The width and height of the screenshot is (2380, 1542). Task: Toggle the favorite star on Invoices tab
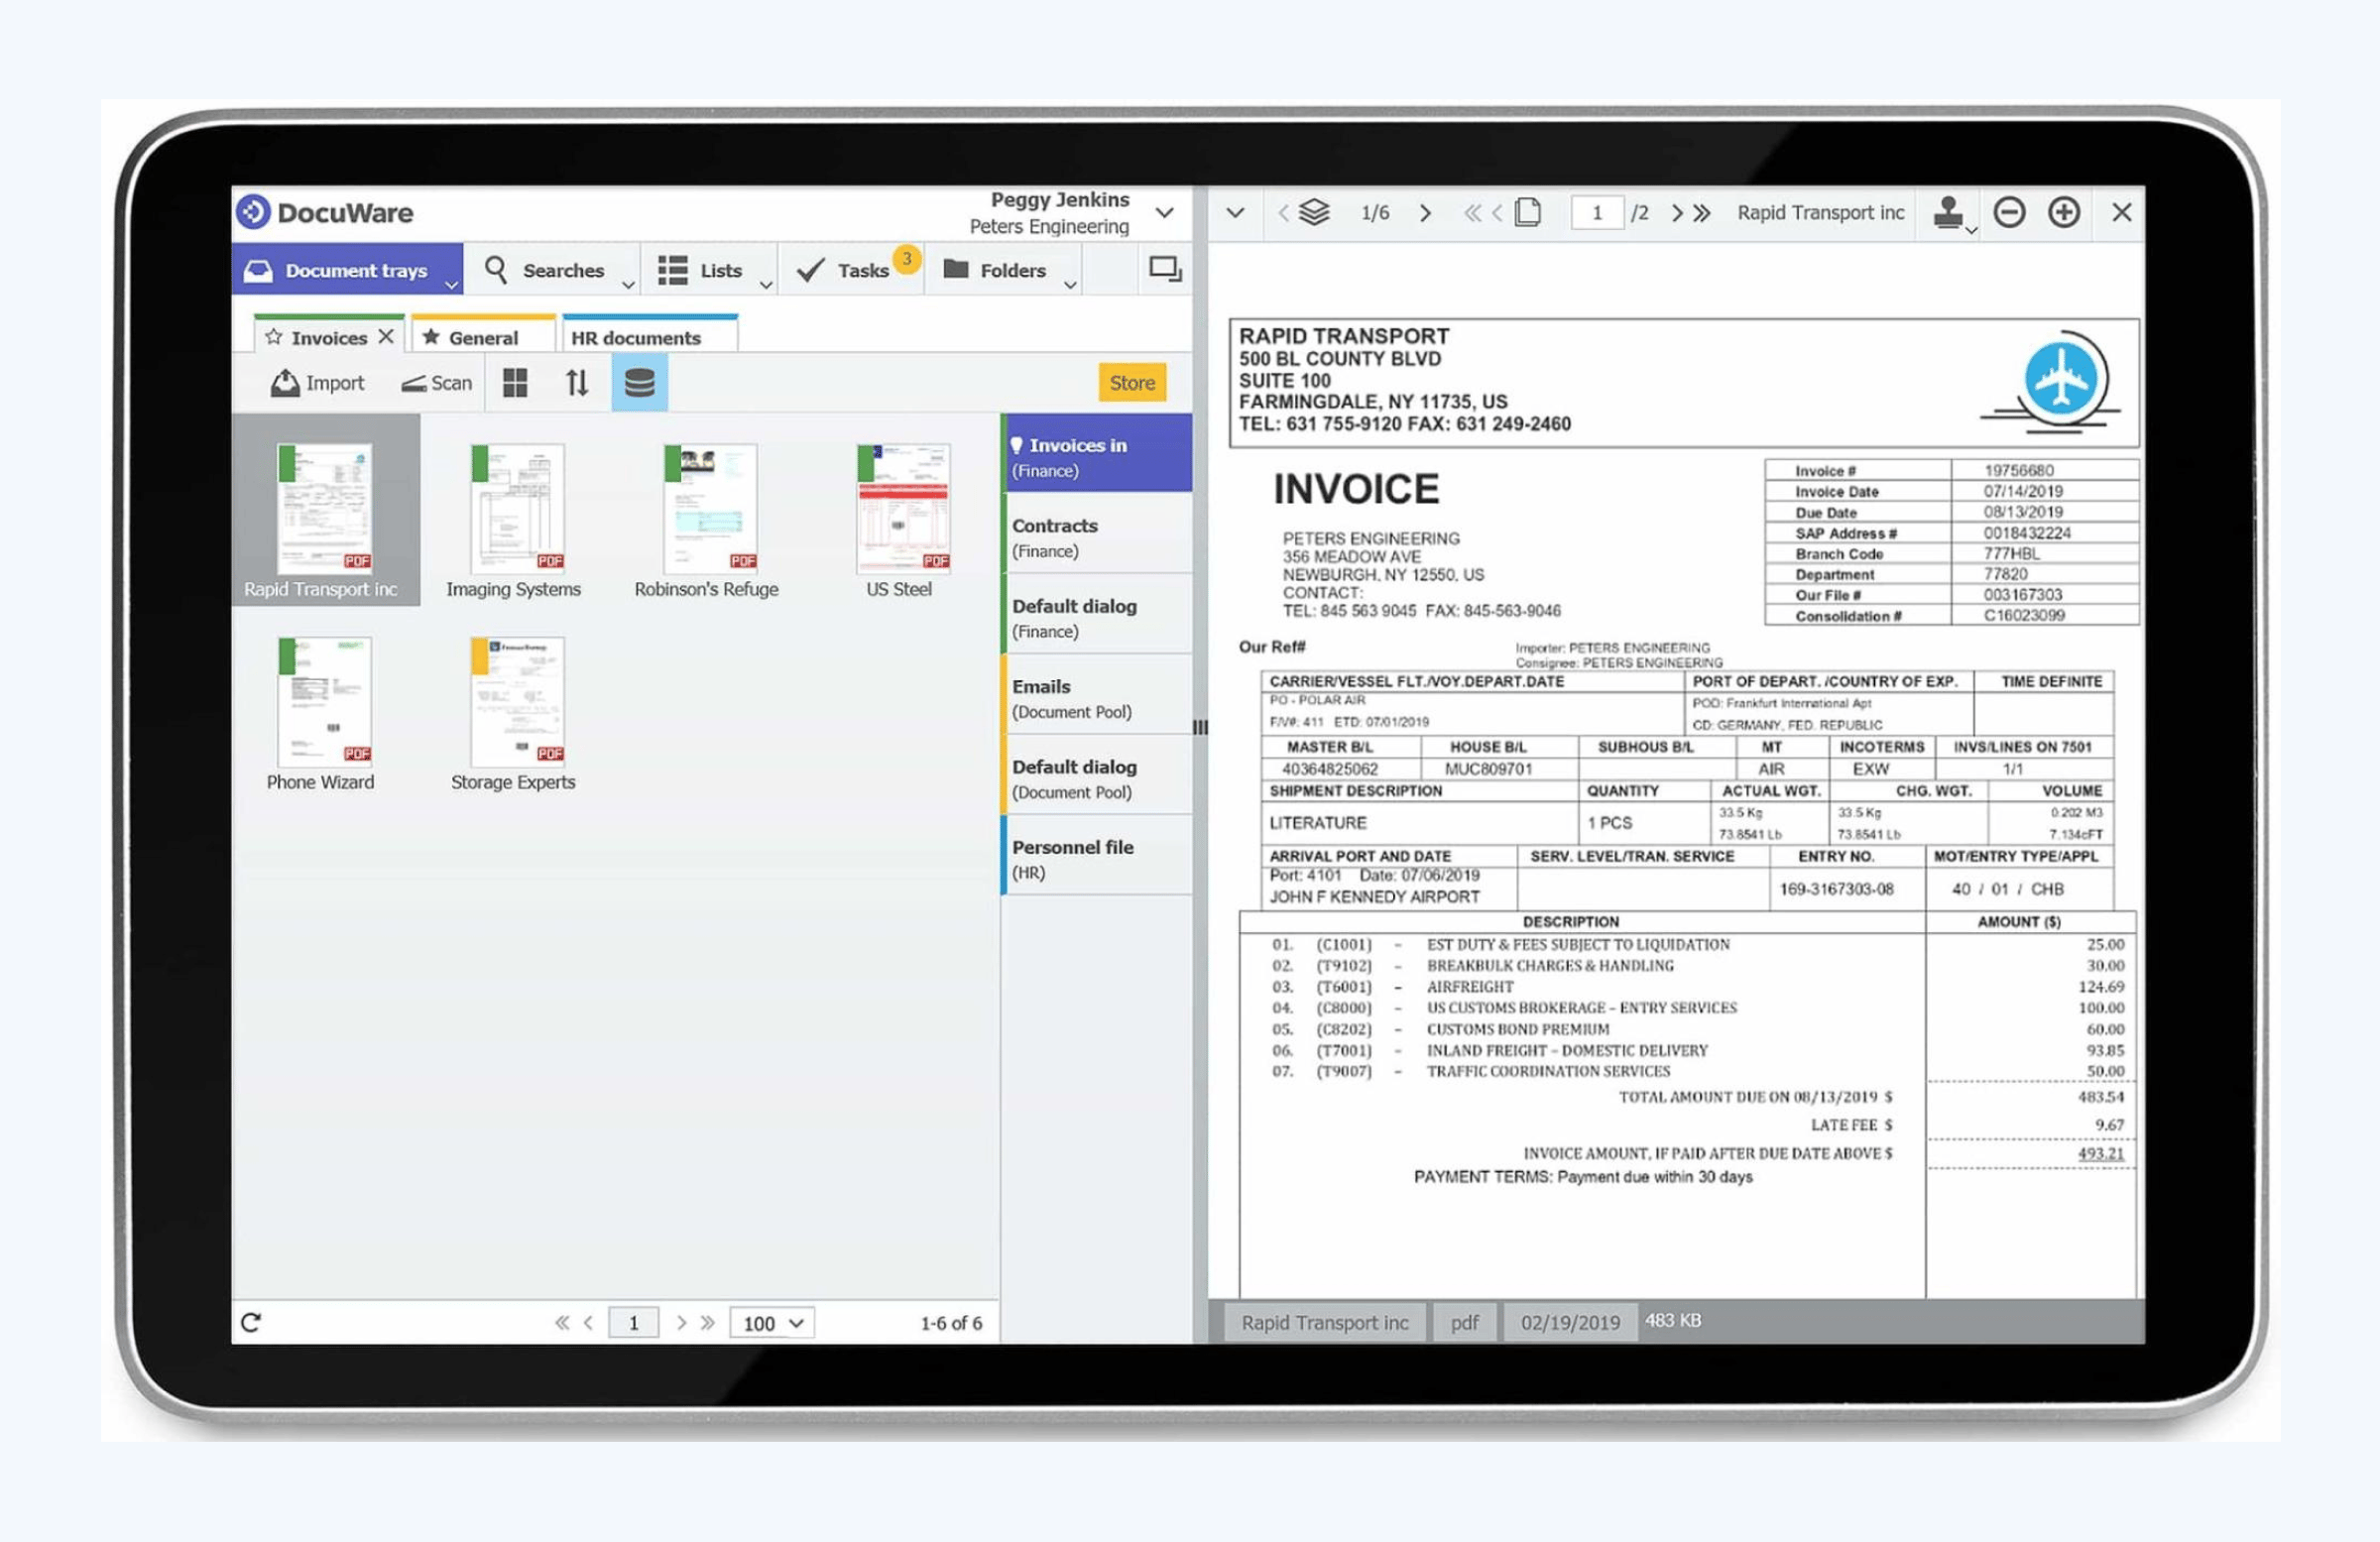click(x=273, y=337)
